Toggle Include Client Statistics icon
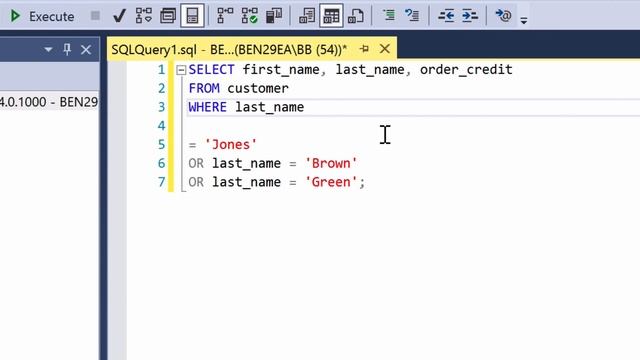This screenshot has height=360, width=640. pyautogui.click(x=274, y=16)
